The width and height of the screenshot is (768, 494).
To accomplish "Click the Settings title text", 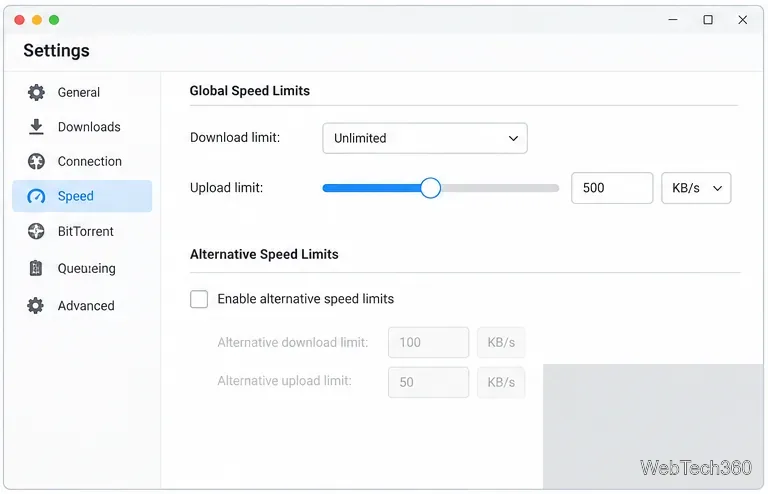I will [56, 50].
